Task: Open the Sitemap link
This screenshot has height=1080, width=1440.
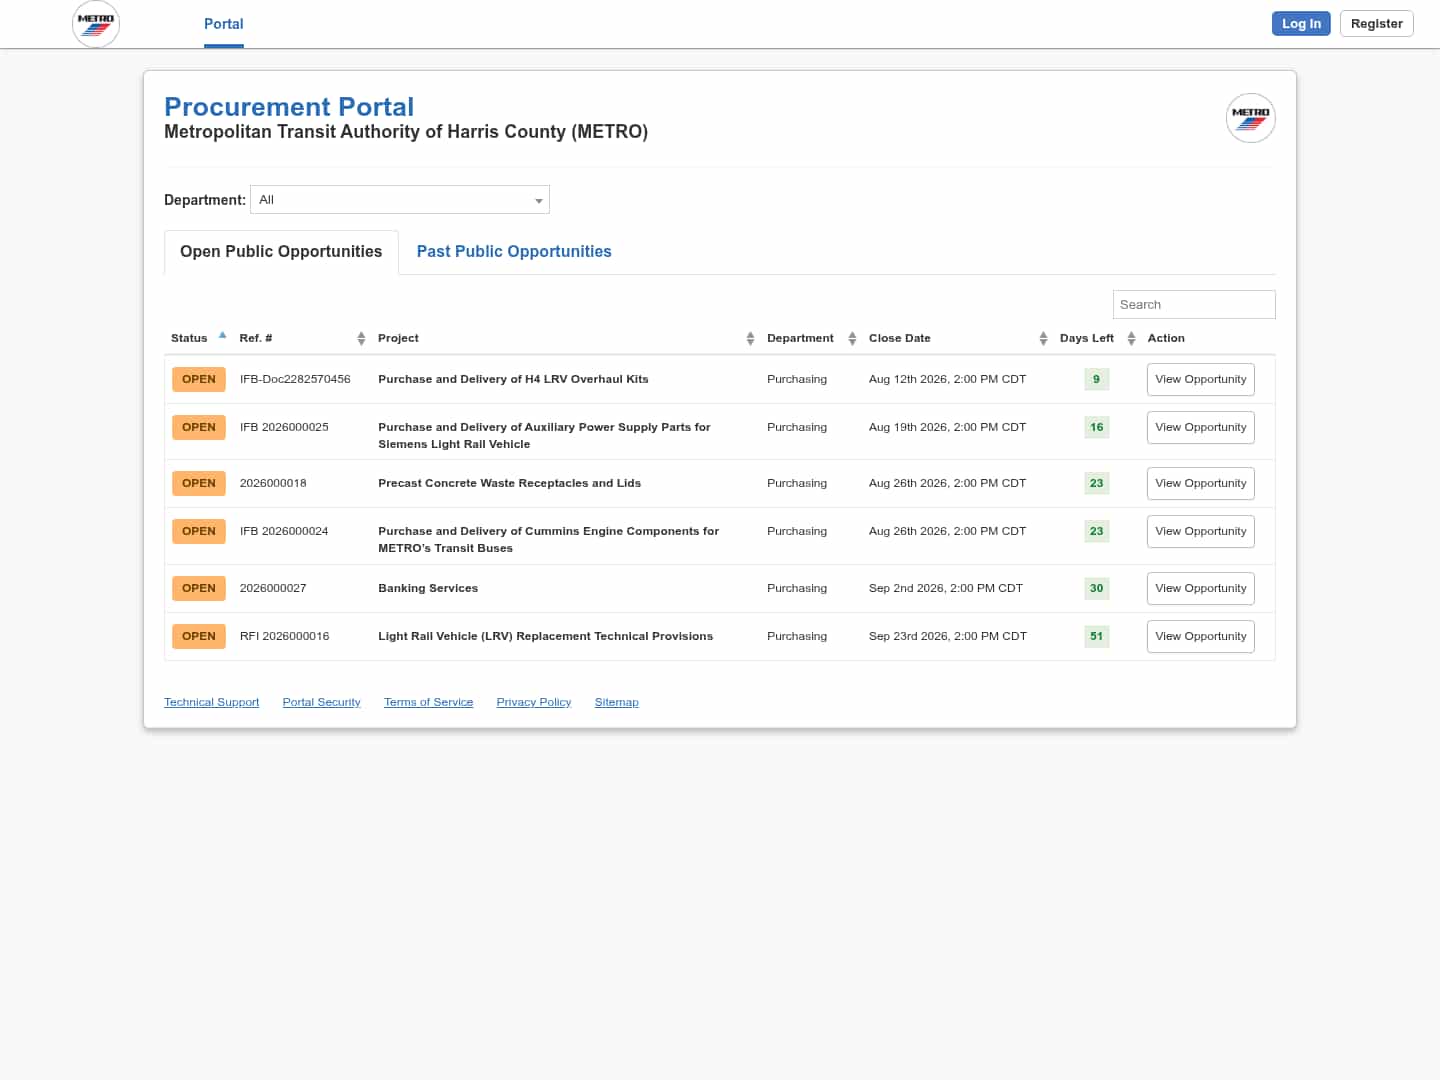Action: (x=617, y=702)
